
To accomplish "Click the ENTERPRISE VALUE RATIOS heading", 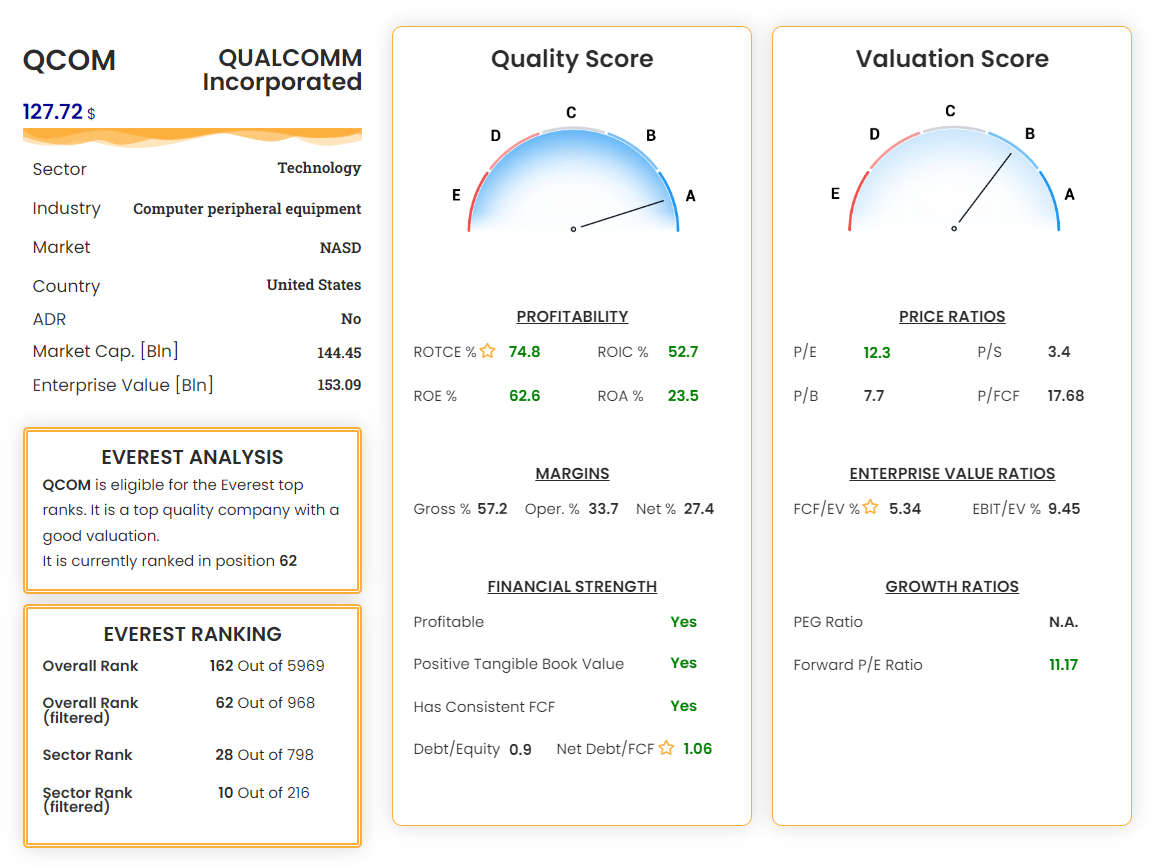I will (x=952, y=474).
